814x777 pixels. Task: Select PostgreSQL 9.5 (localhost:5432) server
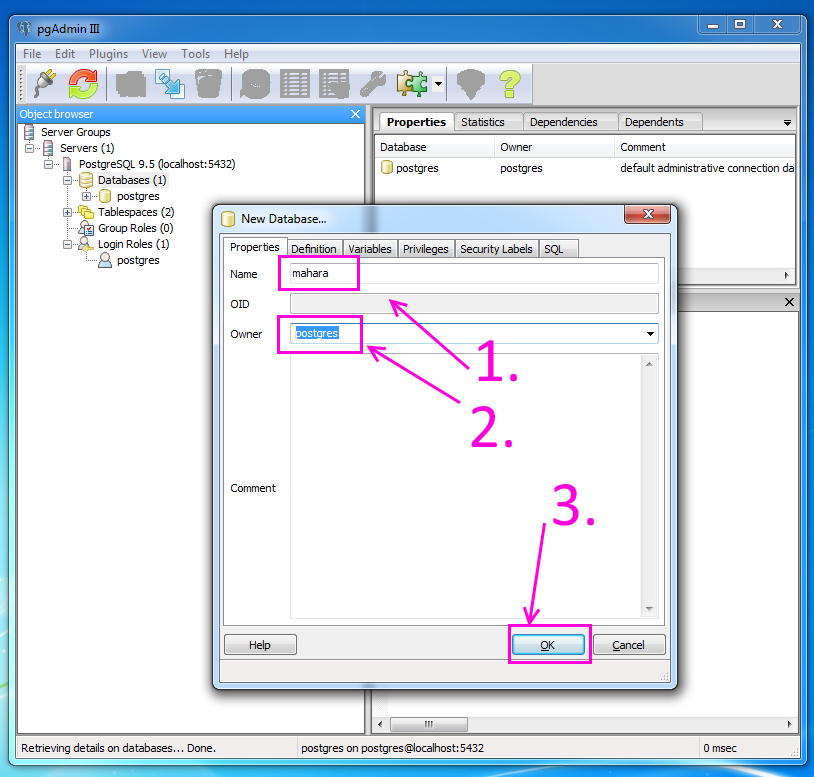(157, 165)
